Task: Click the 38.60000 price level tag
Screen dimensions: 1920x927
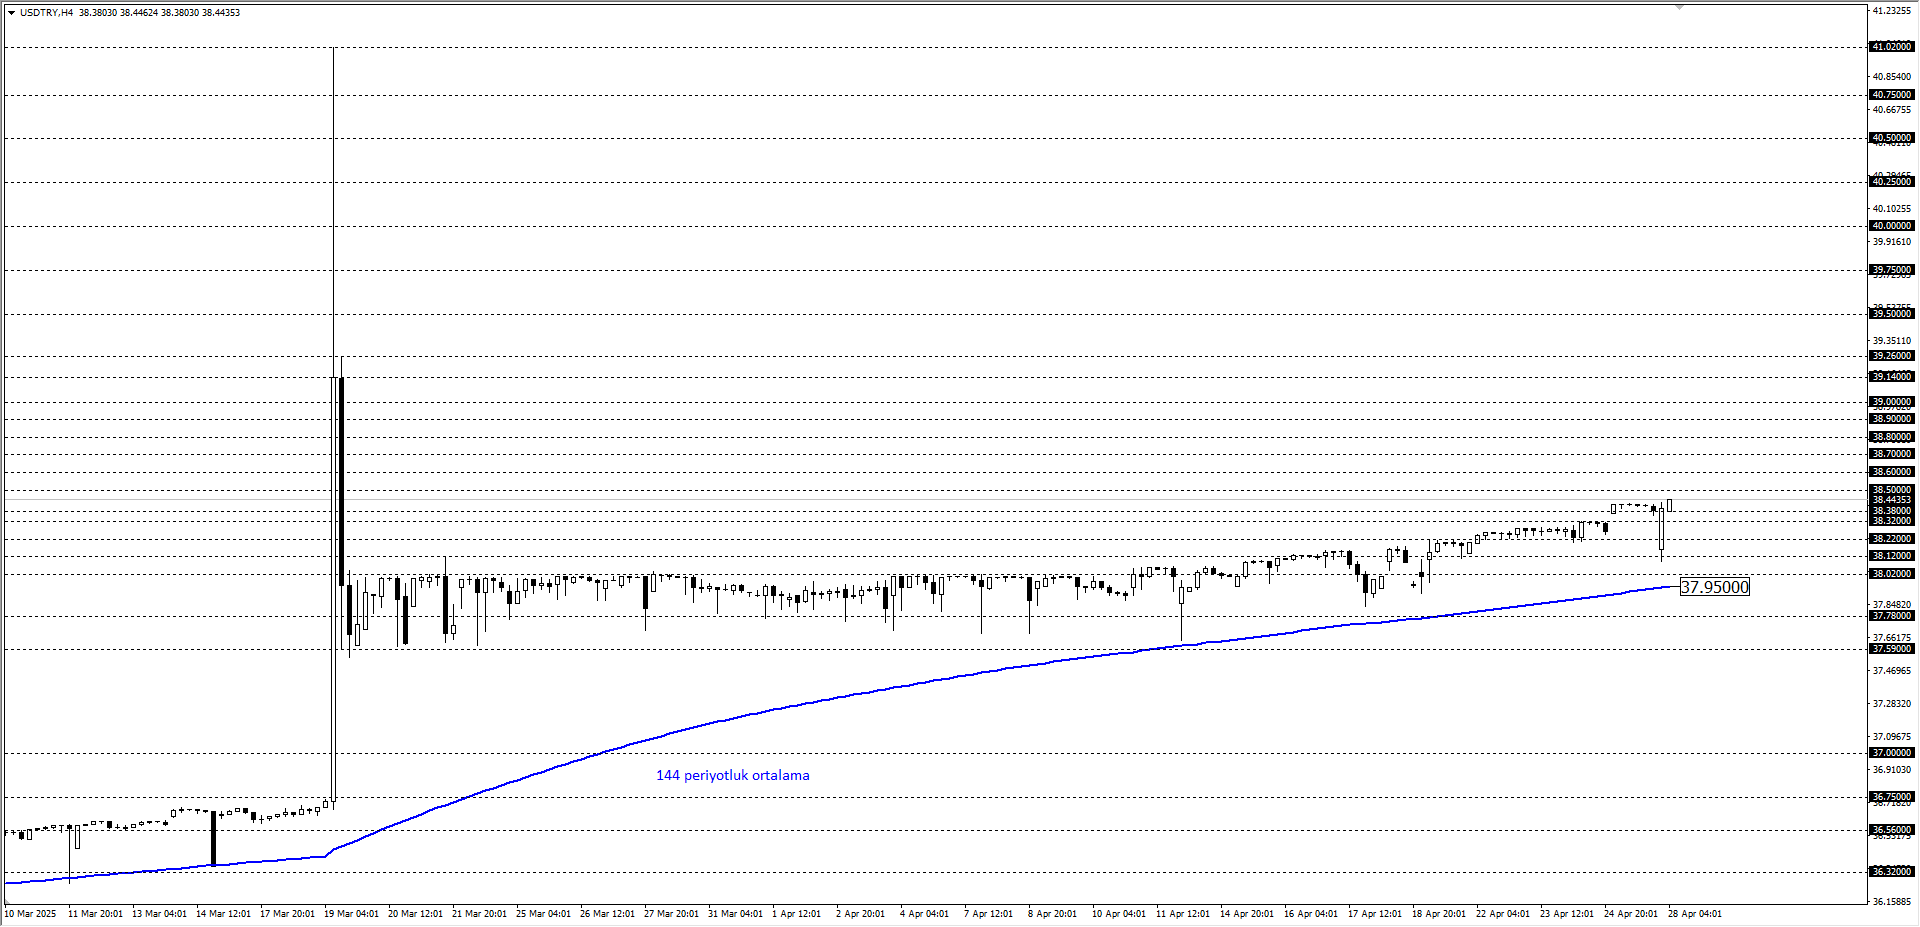Action: tap(1892, 472)
